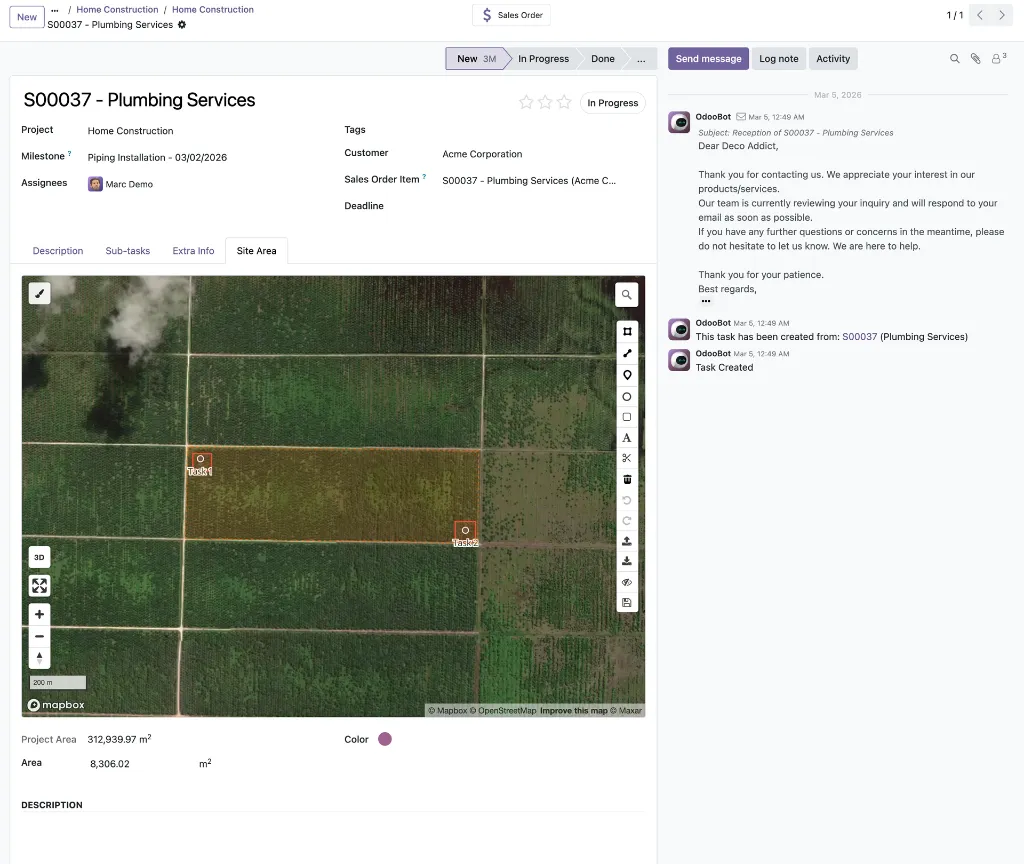Click the redo arrow in map toolbar

(627, 520)
